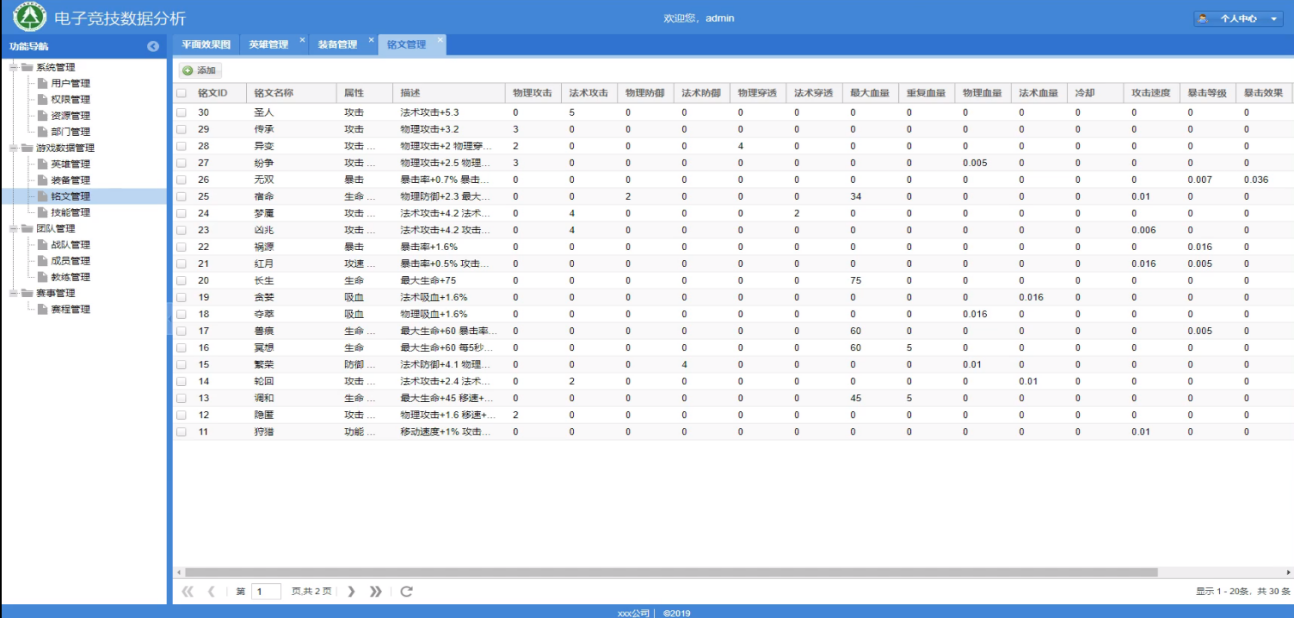Viewport: 1294px width, 618px height.
Task: Click the 用户管理 page icon
Action: pyautogui.click(x=43, y=83)
